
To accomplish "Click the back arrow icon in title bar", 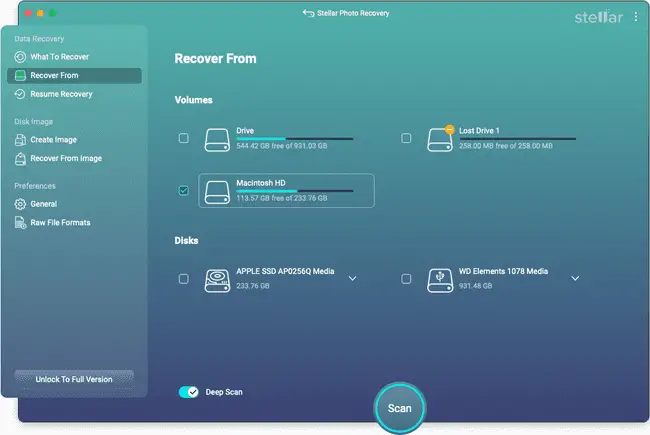I will click(x=308, y=13).
